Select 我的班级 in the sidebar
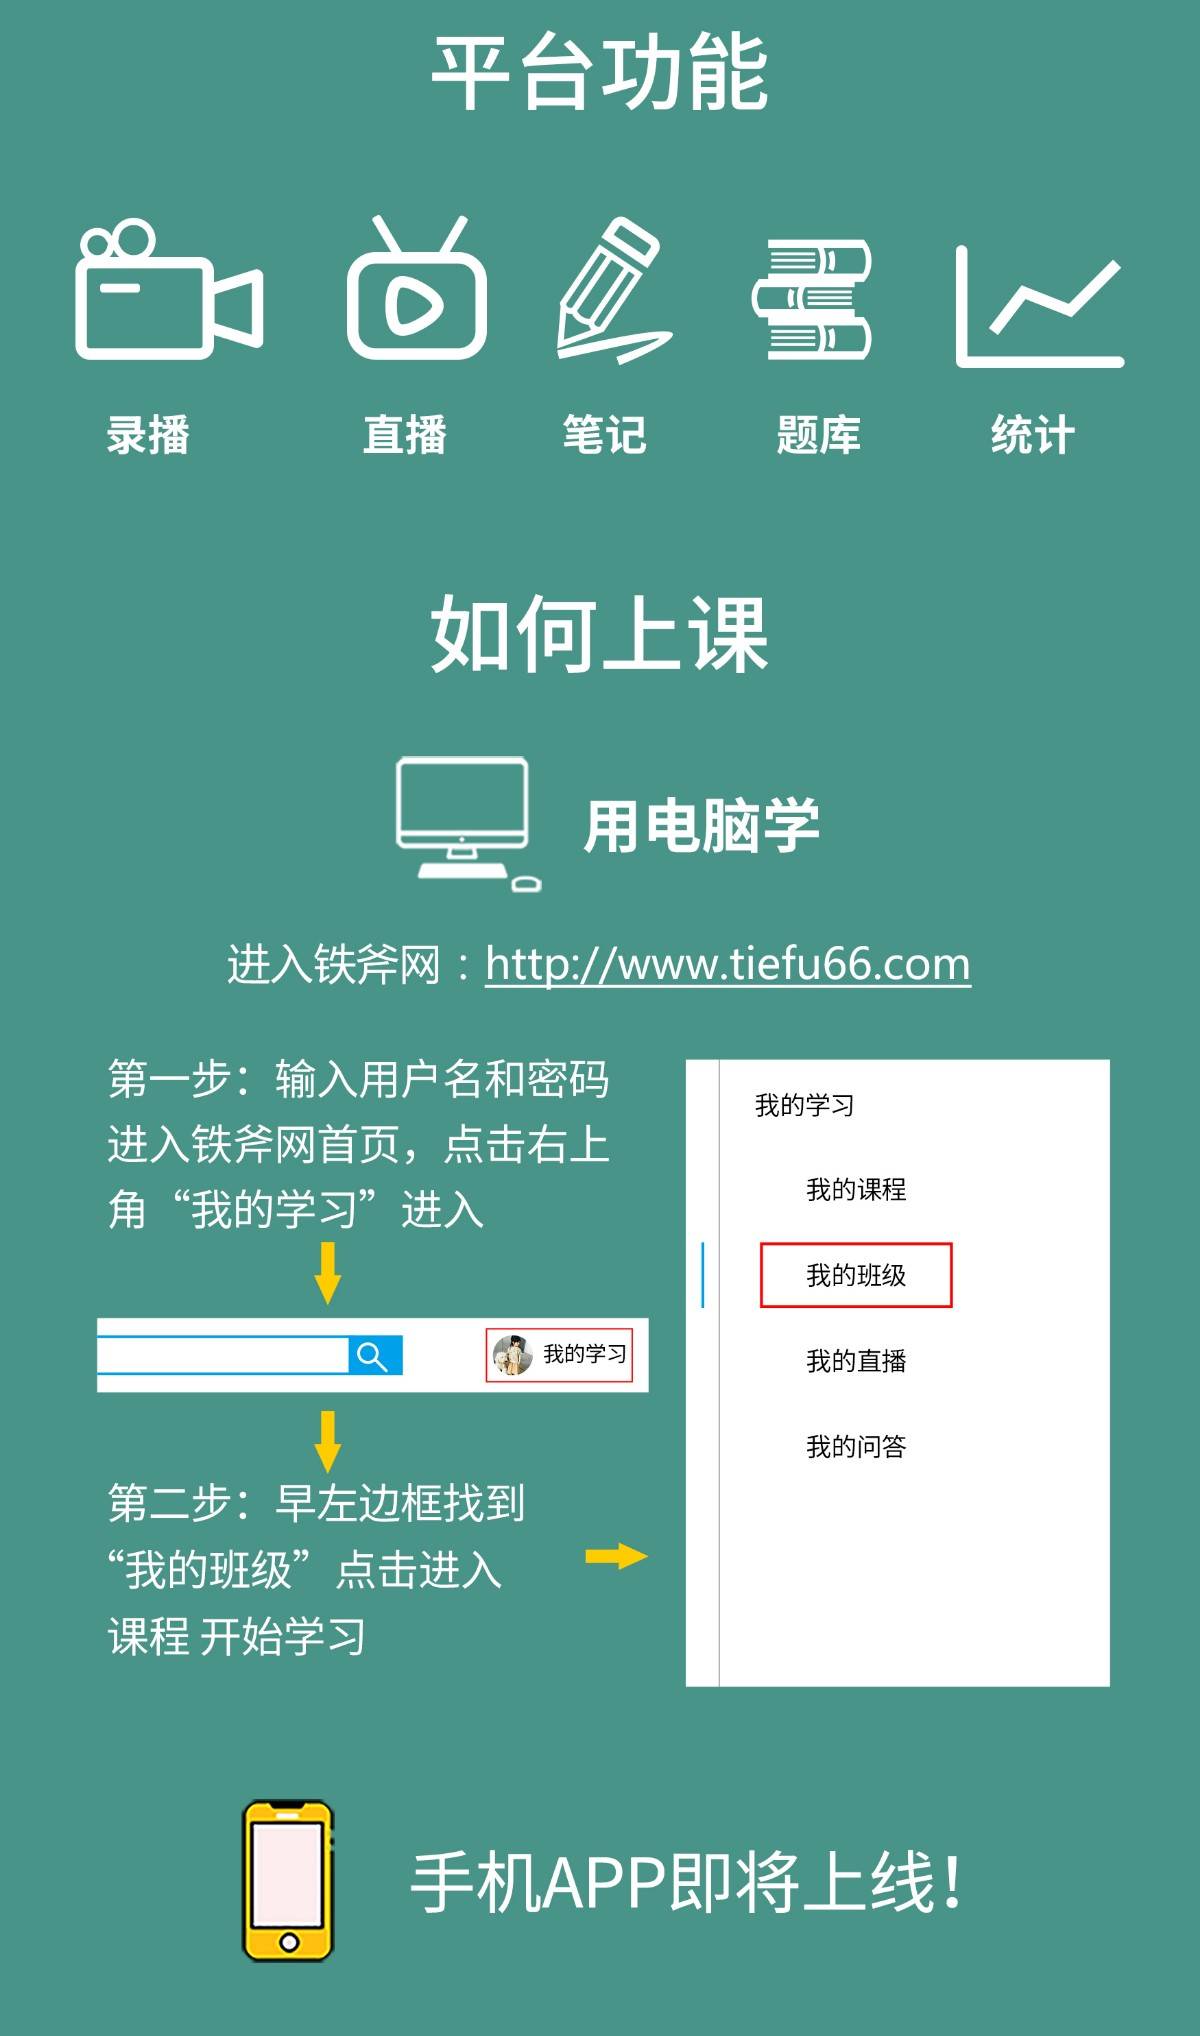 (856, 1275)
